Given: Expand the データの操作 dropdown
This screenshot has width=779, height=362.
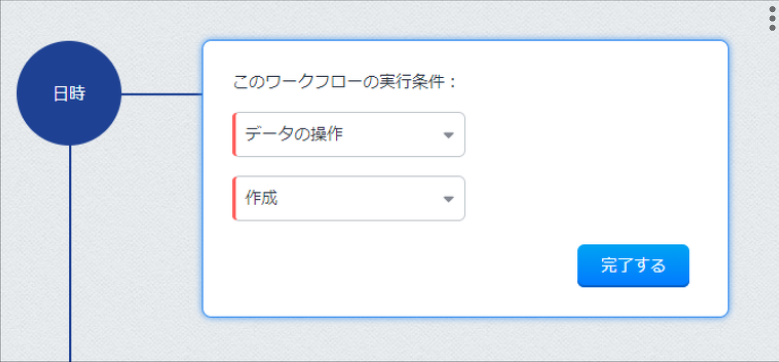Looking at the screenshot, I should pos(349,135).
